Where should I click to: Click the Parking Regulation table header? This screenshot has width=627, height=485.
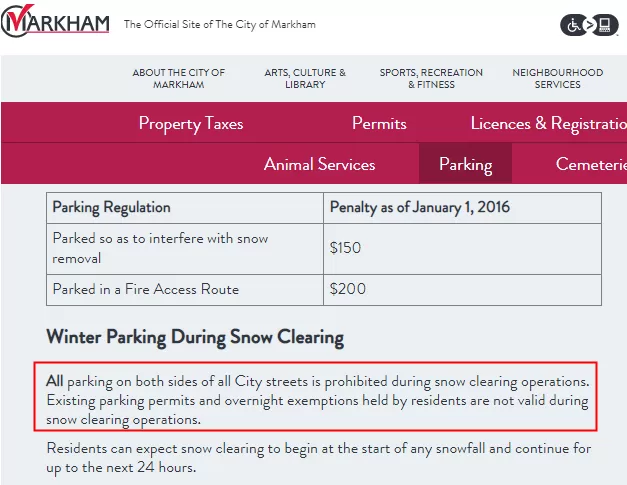click(185, 208)
